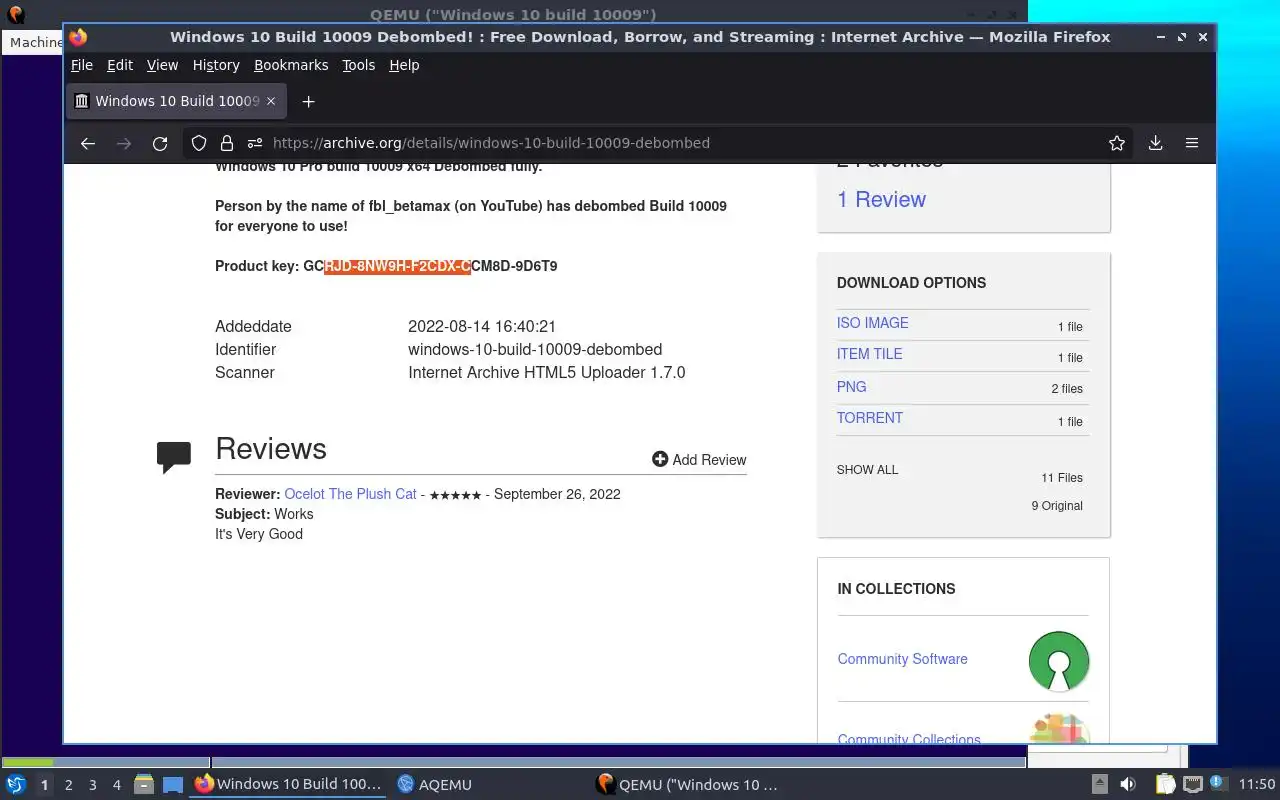Open the Community Software collection link
This screenshot has height=800, width=1280.
tap(902, 659)
